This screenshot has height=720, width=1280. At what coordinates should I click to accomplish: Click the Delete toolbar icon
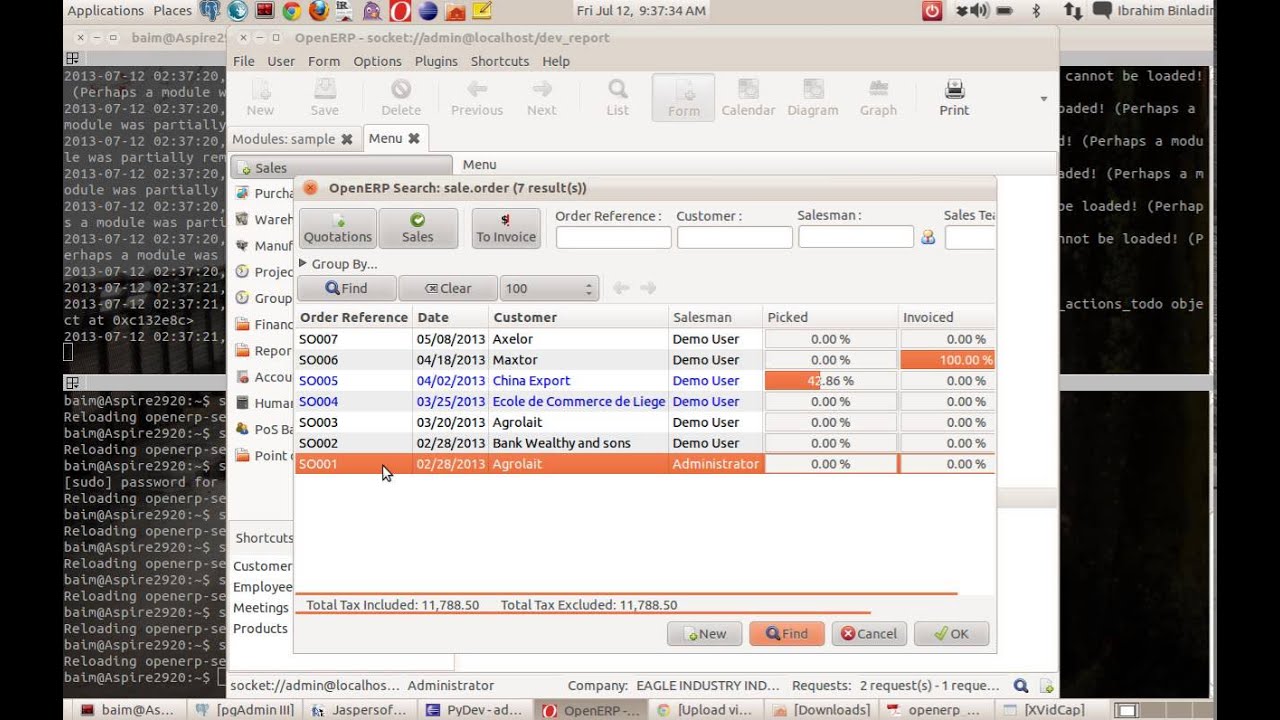(x=401, y=97)
